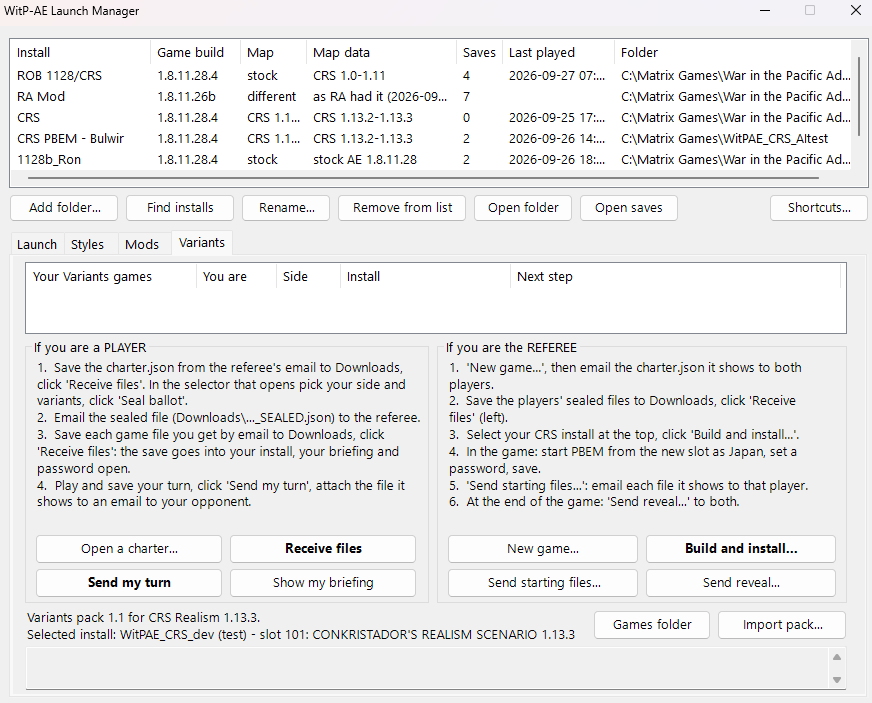The image size is (872, 703).
Task: Click the log box scroll up arrow
Action: (836, 657)
